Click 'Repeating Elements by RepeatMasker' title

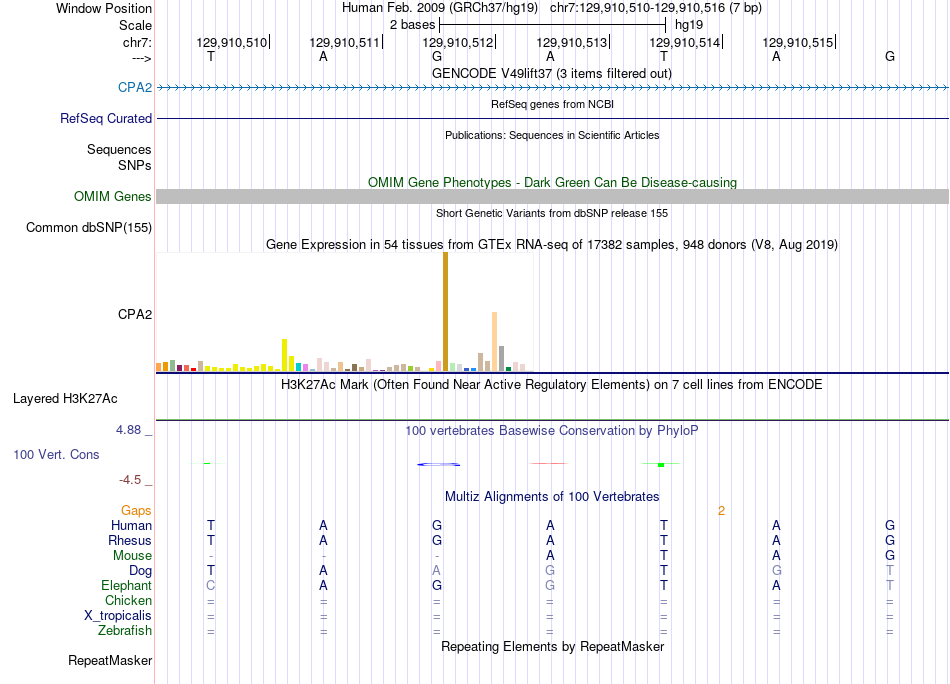tap(553, 646)
